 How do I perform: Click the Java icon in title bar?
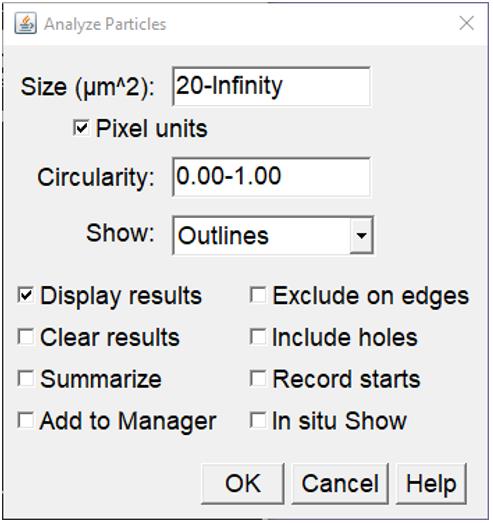(x=25, y=23)
